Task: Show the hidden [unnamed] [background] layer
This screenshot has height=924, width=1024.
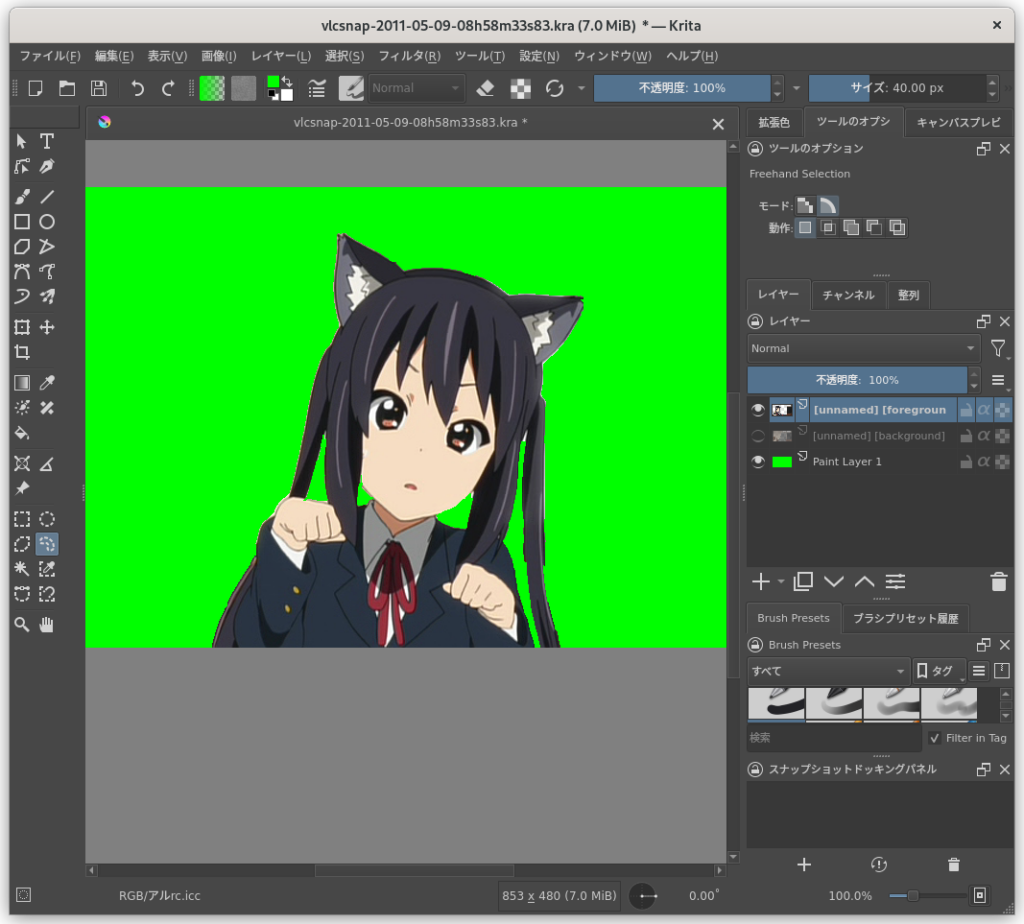Action: pos(758,436)
